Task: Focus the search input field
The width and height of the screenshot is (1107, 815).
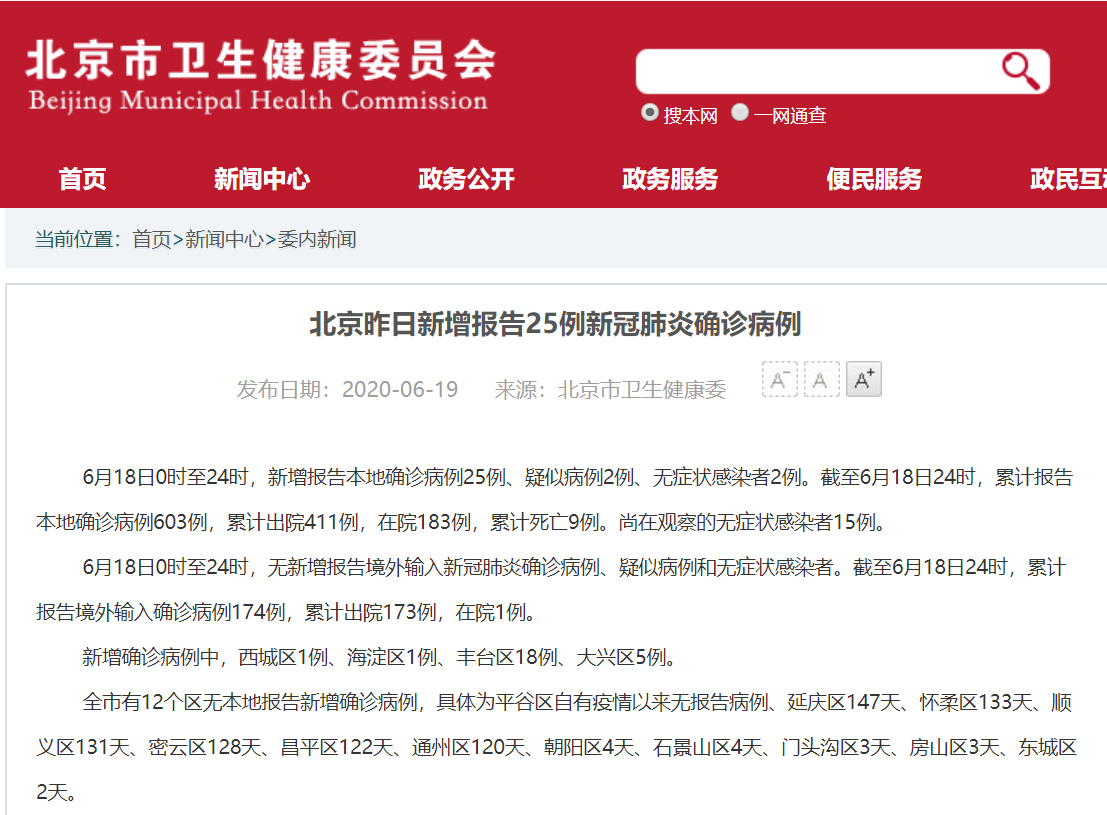Action: coord(815,71)
